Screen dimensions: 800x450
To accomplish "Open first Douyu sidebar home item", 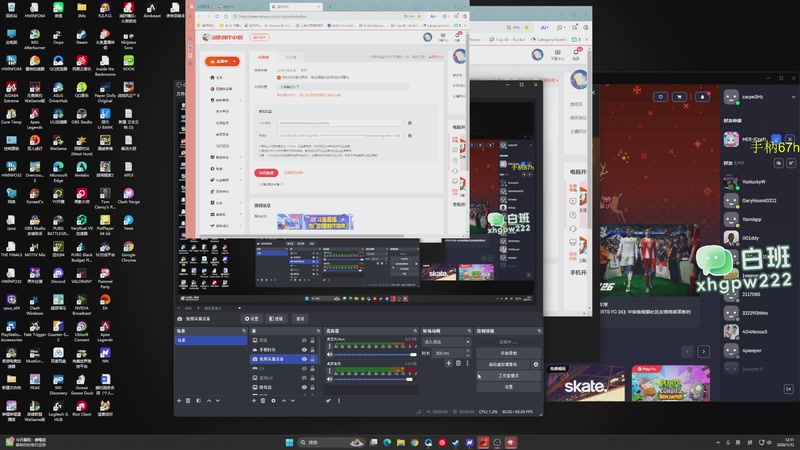I will coord(216,78).
